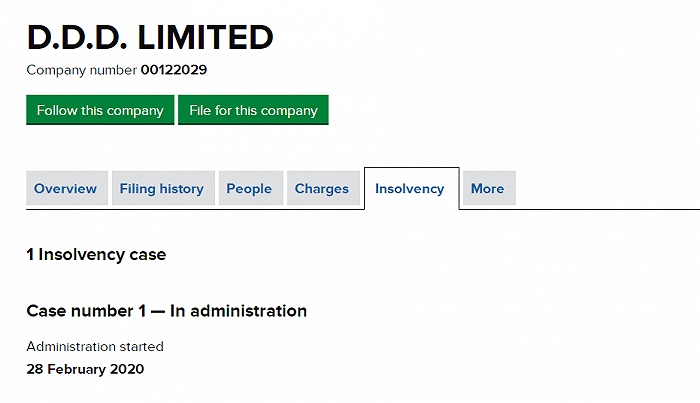The image size is (700, 403).
Task: Click the Administration started label
Action: click(x=95, y=347)
